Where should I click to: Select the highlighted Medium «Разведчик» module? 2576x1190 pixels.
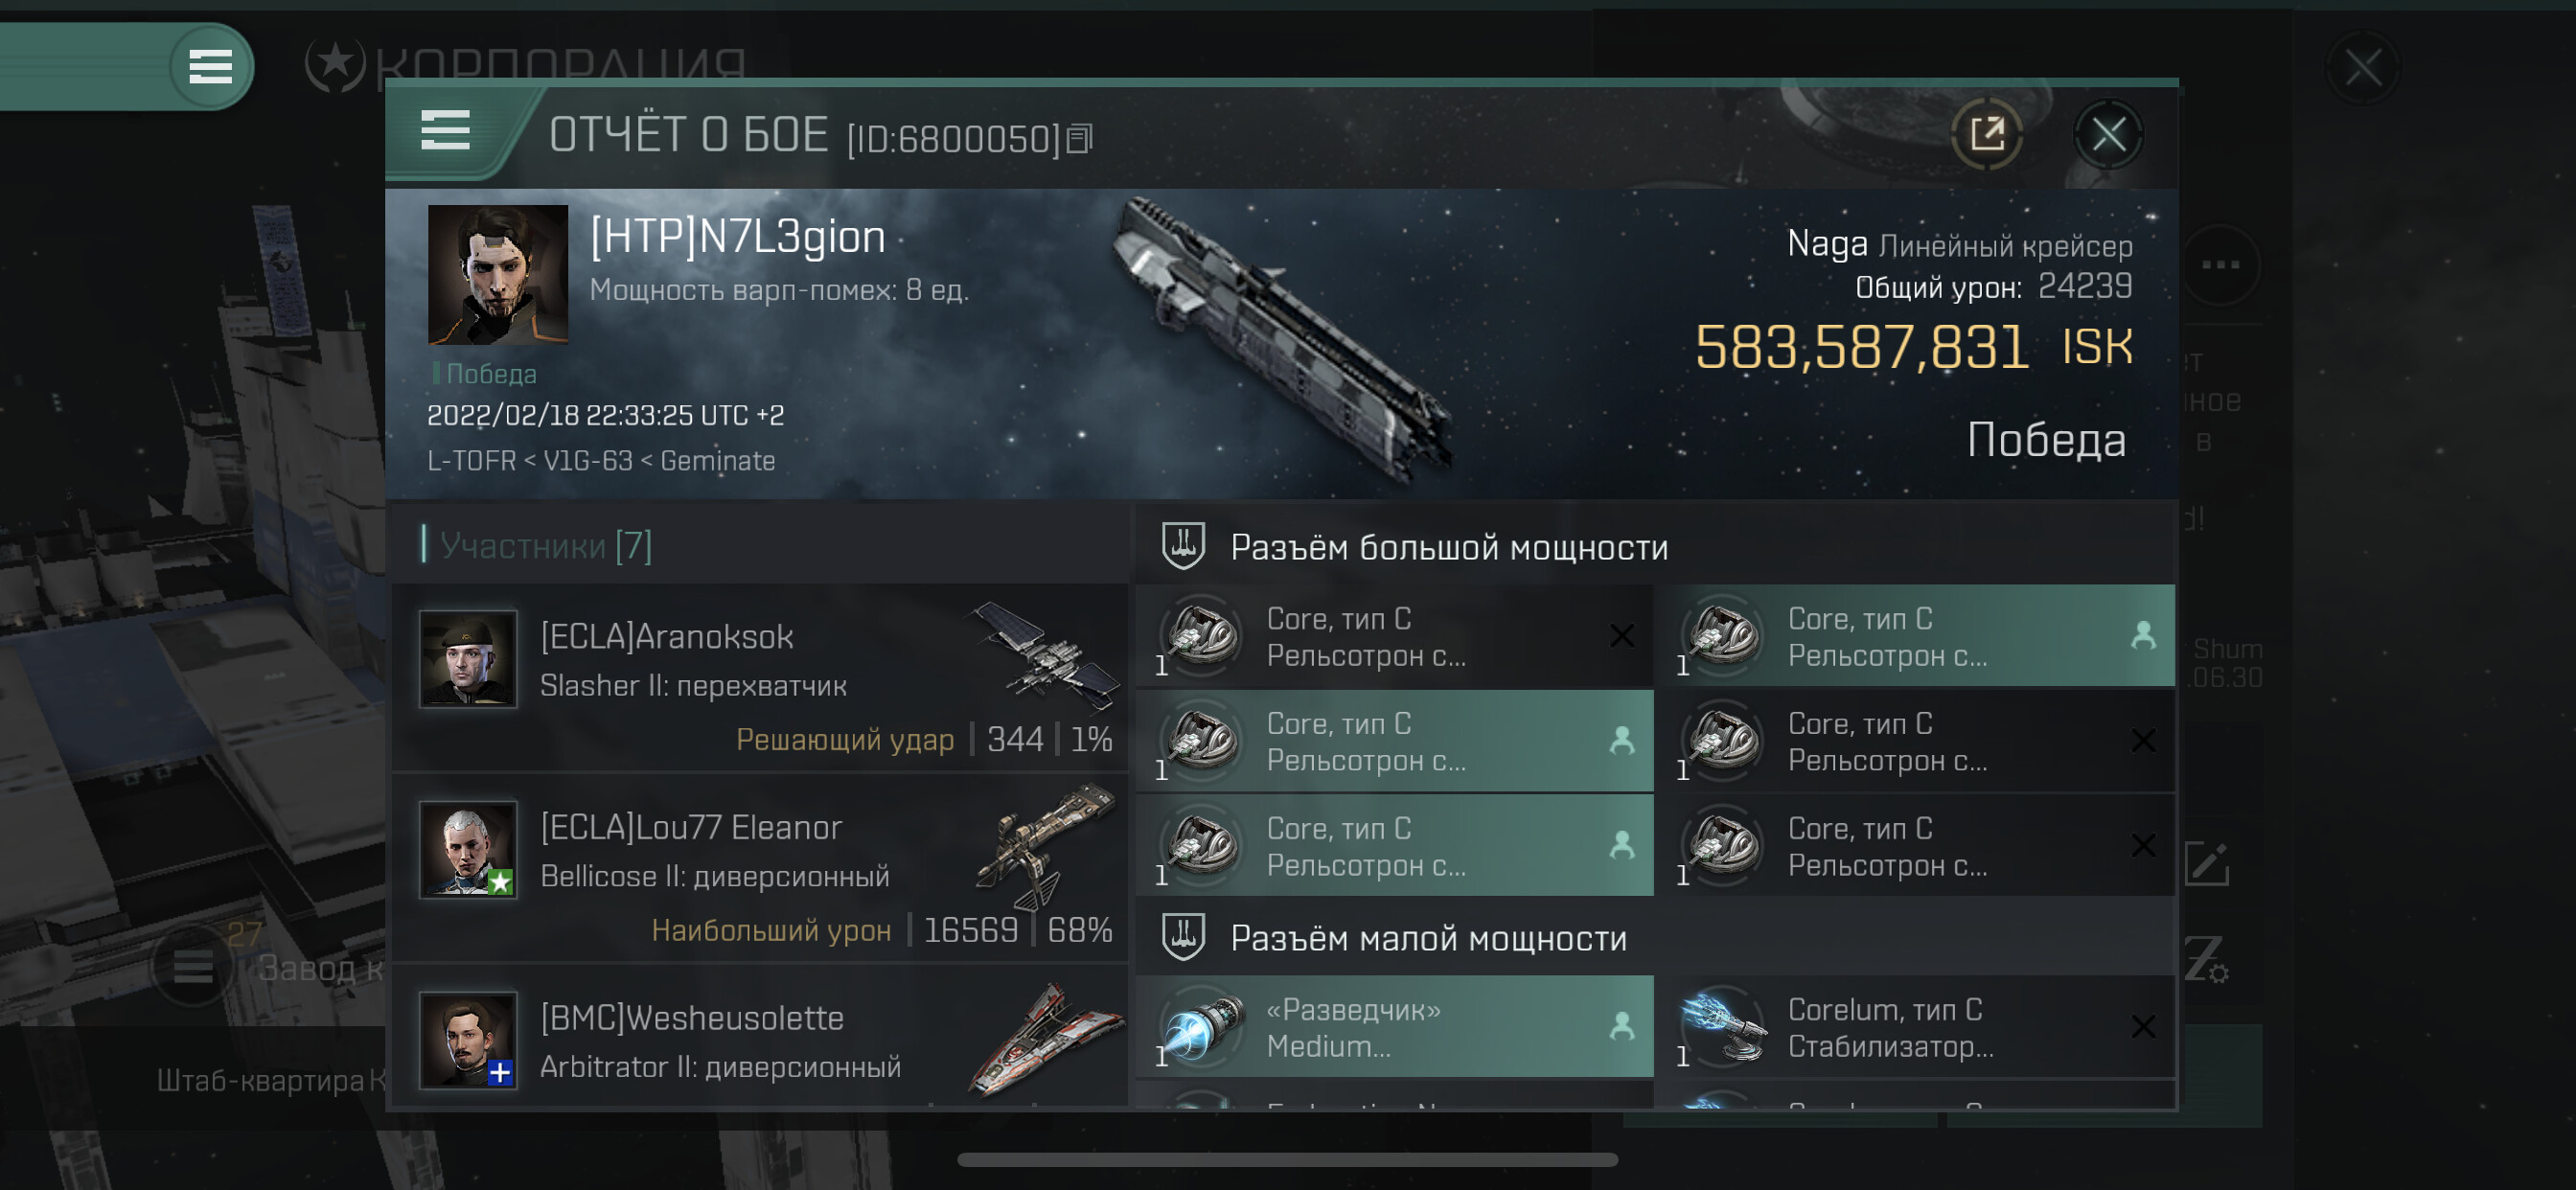(x=1395, y=1027)
